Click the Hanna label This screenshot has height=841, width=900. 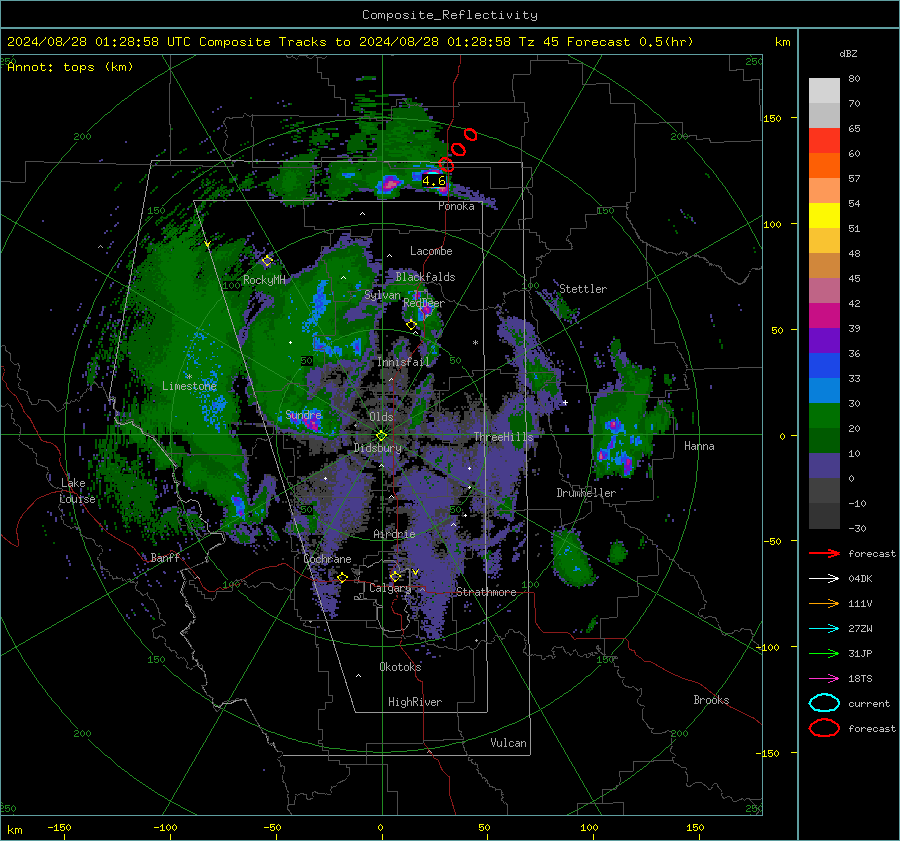tap(699, 446)
